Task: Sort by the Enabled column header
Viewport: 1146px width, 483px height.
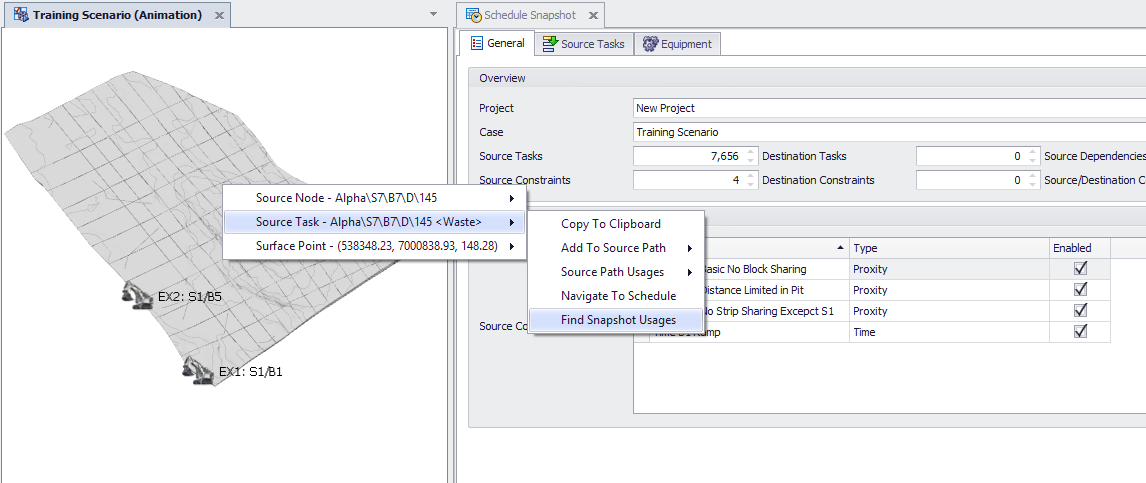Action: (x=1079, y=248)
